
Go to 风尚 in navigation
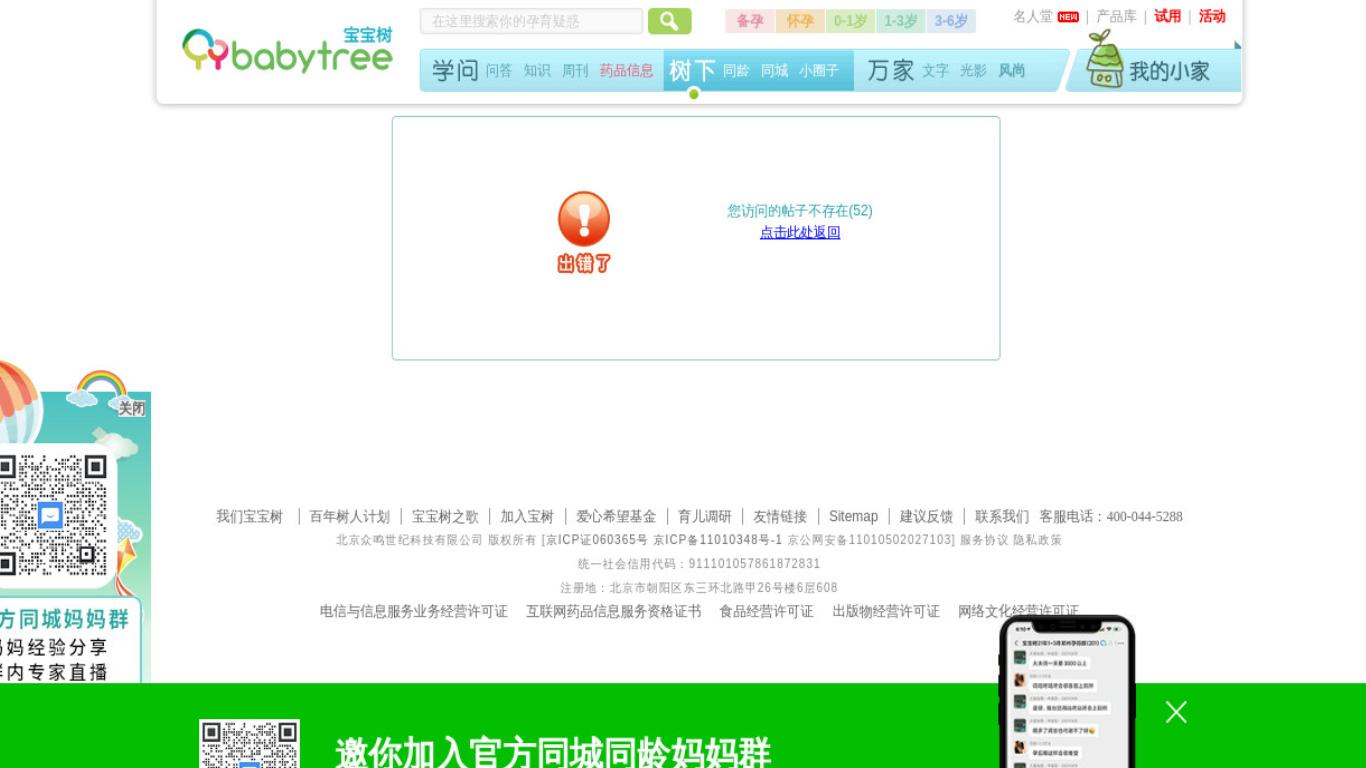[x=1012, y=71]
